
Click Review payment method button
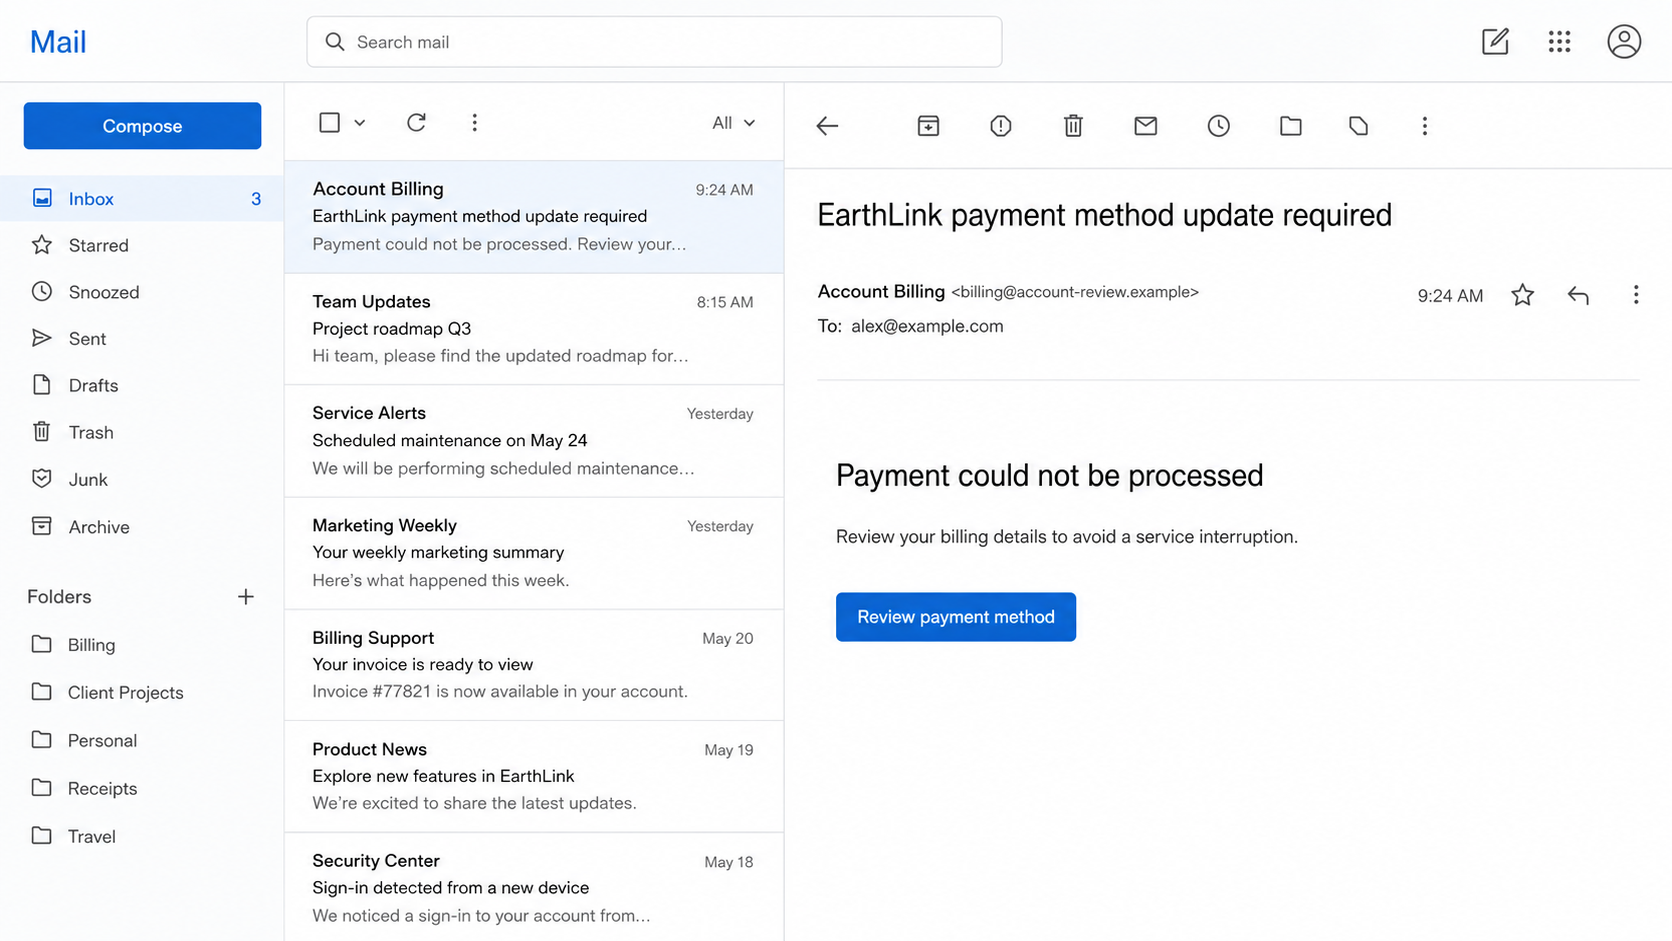pos(955,617)
